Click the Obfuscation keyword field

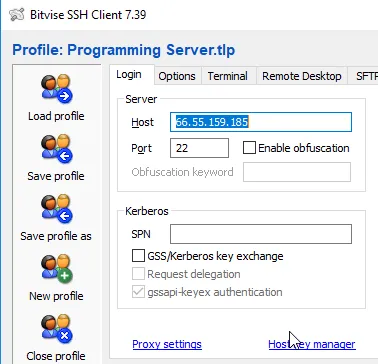(297, 172)
